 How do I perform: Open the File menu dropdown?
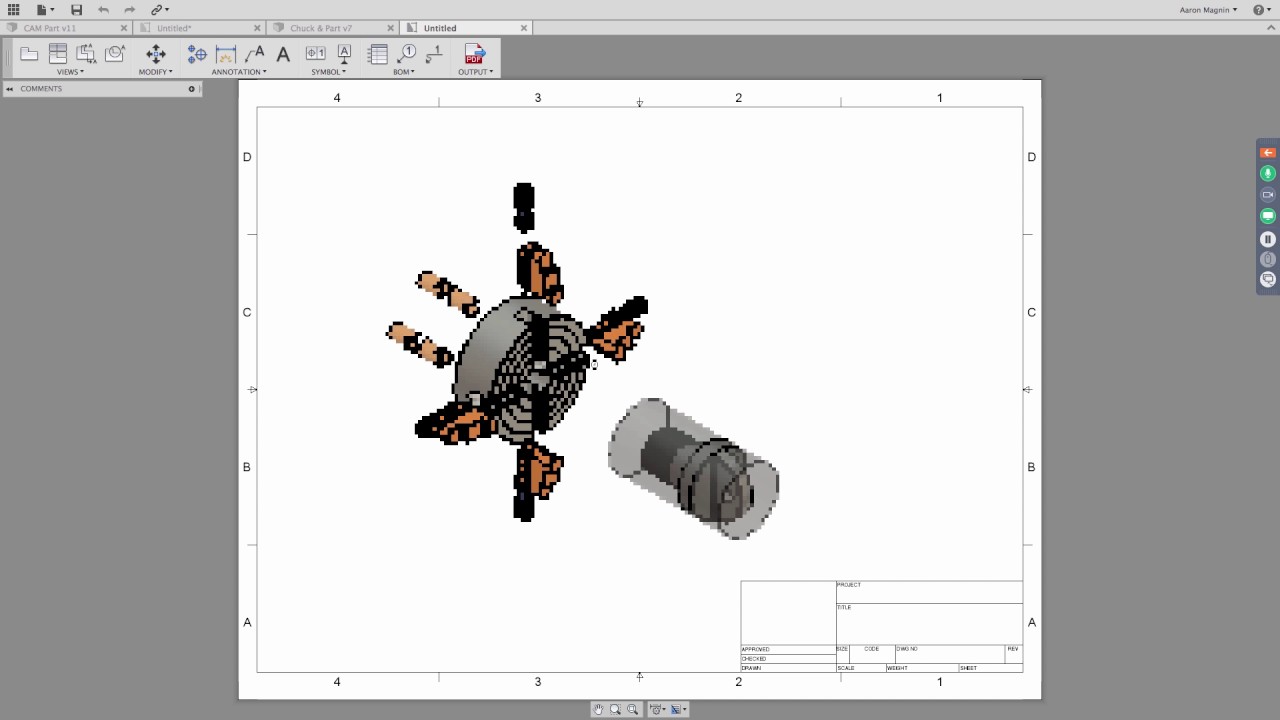45,9
